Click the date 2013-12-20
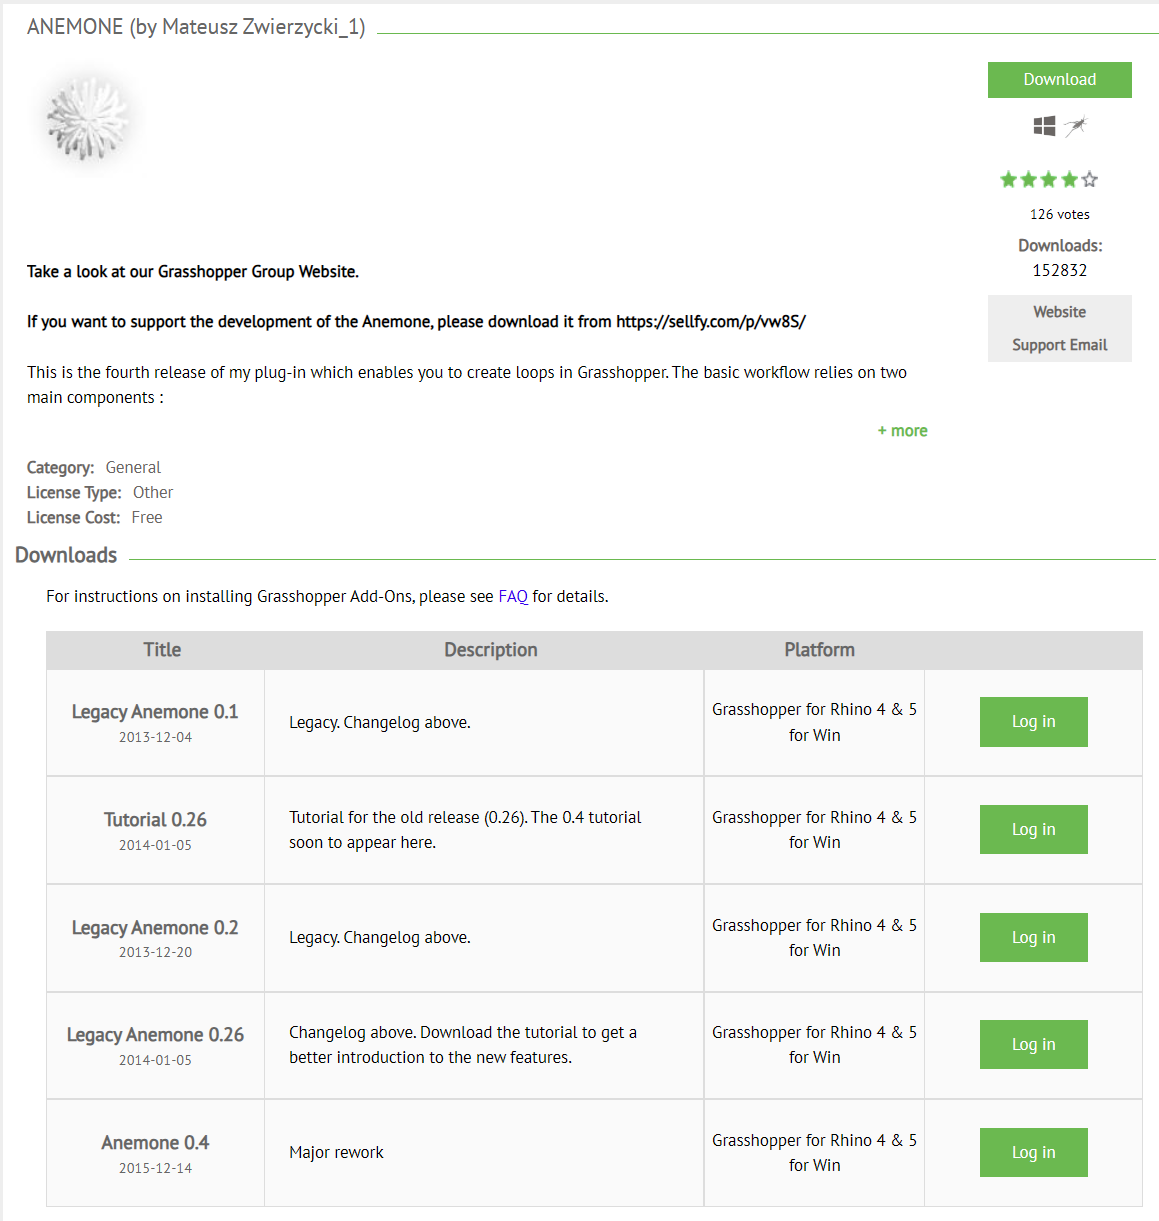1159x1221 pixels. pos(155,952)
